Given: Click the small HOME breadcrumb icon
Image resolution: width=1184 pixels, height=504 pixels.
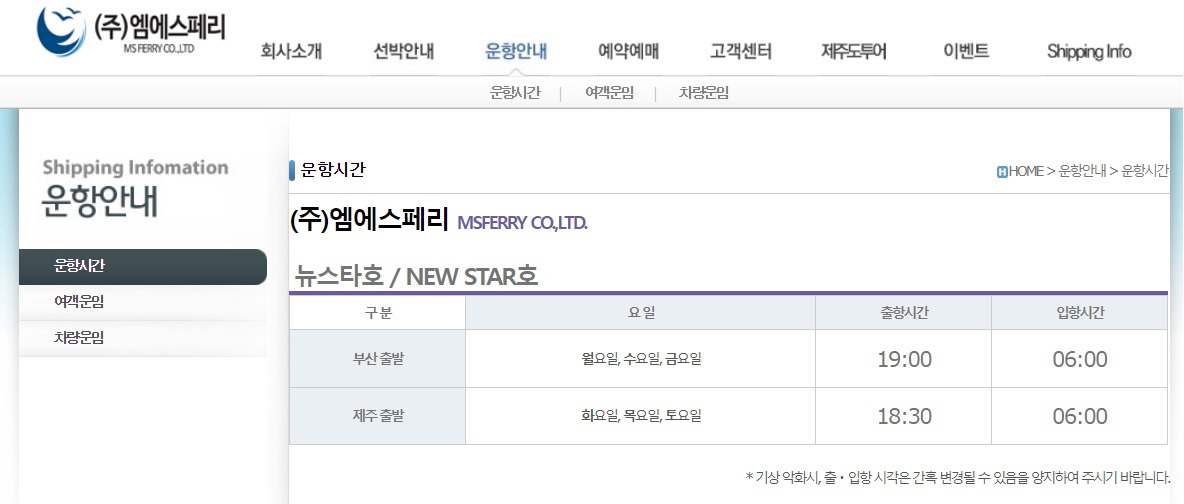Looking at the screenshot, I should tap(1002, 172).
